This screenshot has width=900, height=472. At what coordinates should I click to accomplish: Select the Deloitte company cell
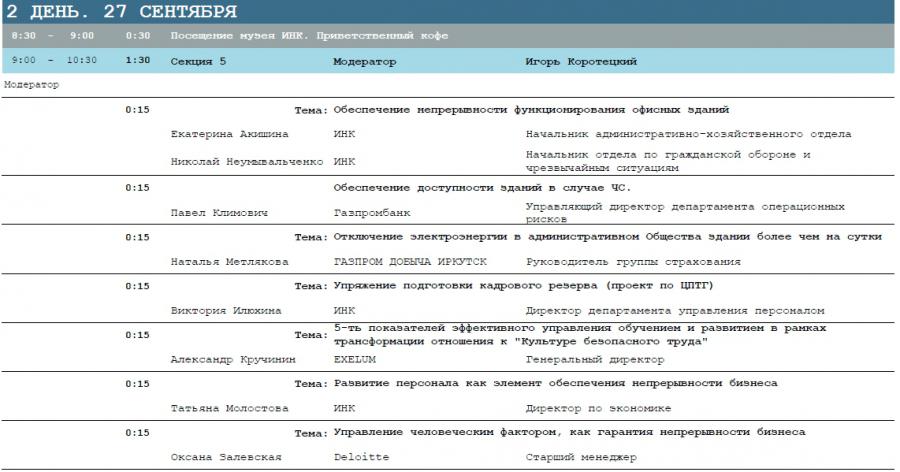tap(360, 457)
